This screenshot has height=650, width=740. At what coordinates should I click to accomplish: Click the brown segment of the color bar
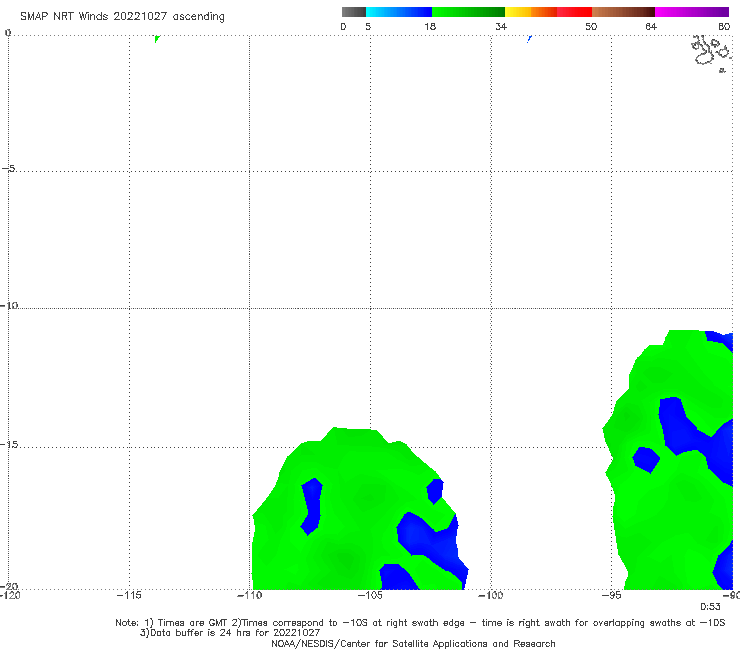click(x=623, y=12)
